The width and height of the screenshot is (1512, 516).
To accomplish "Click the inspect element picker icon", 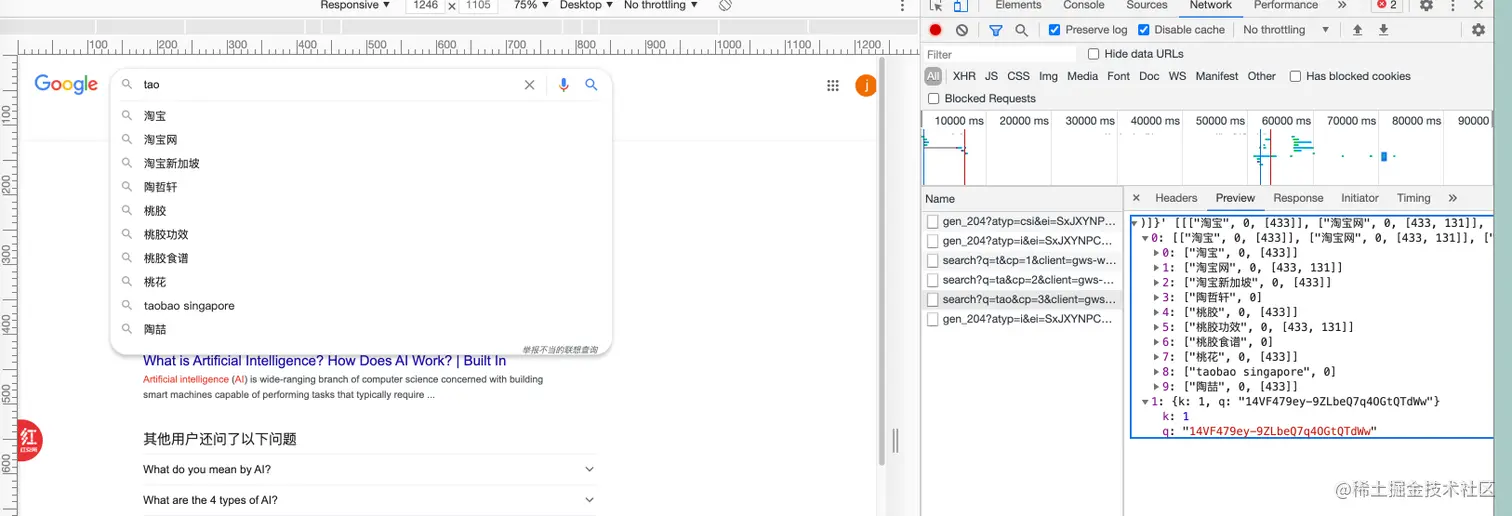I will pos(935,5).
